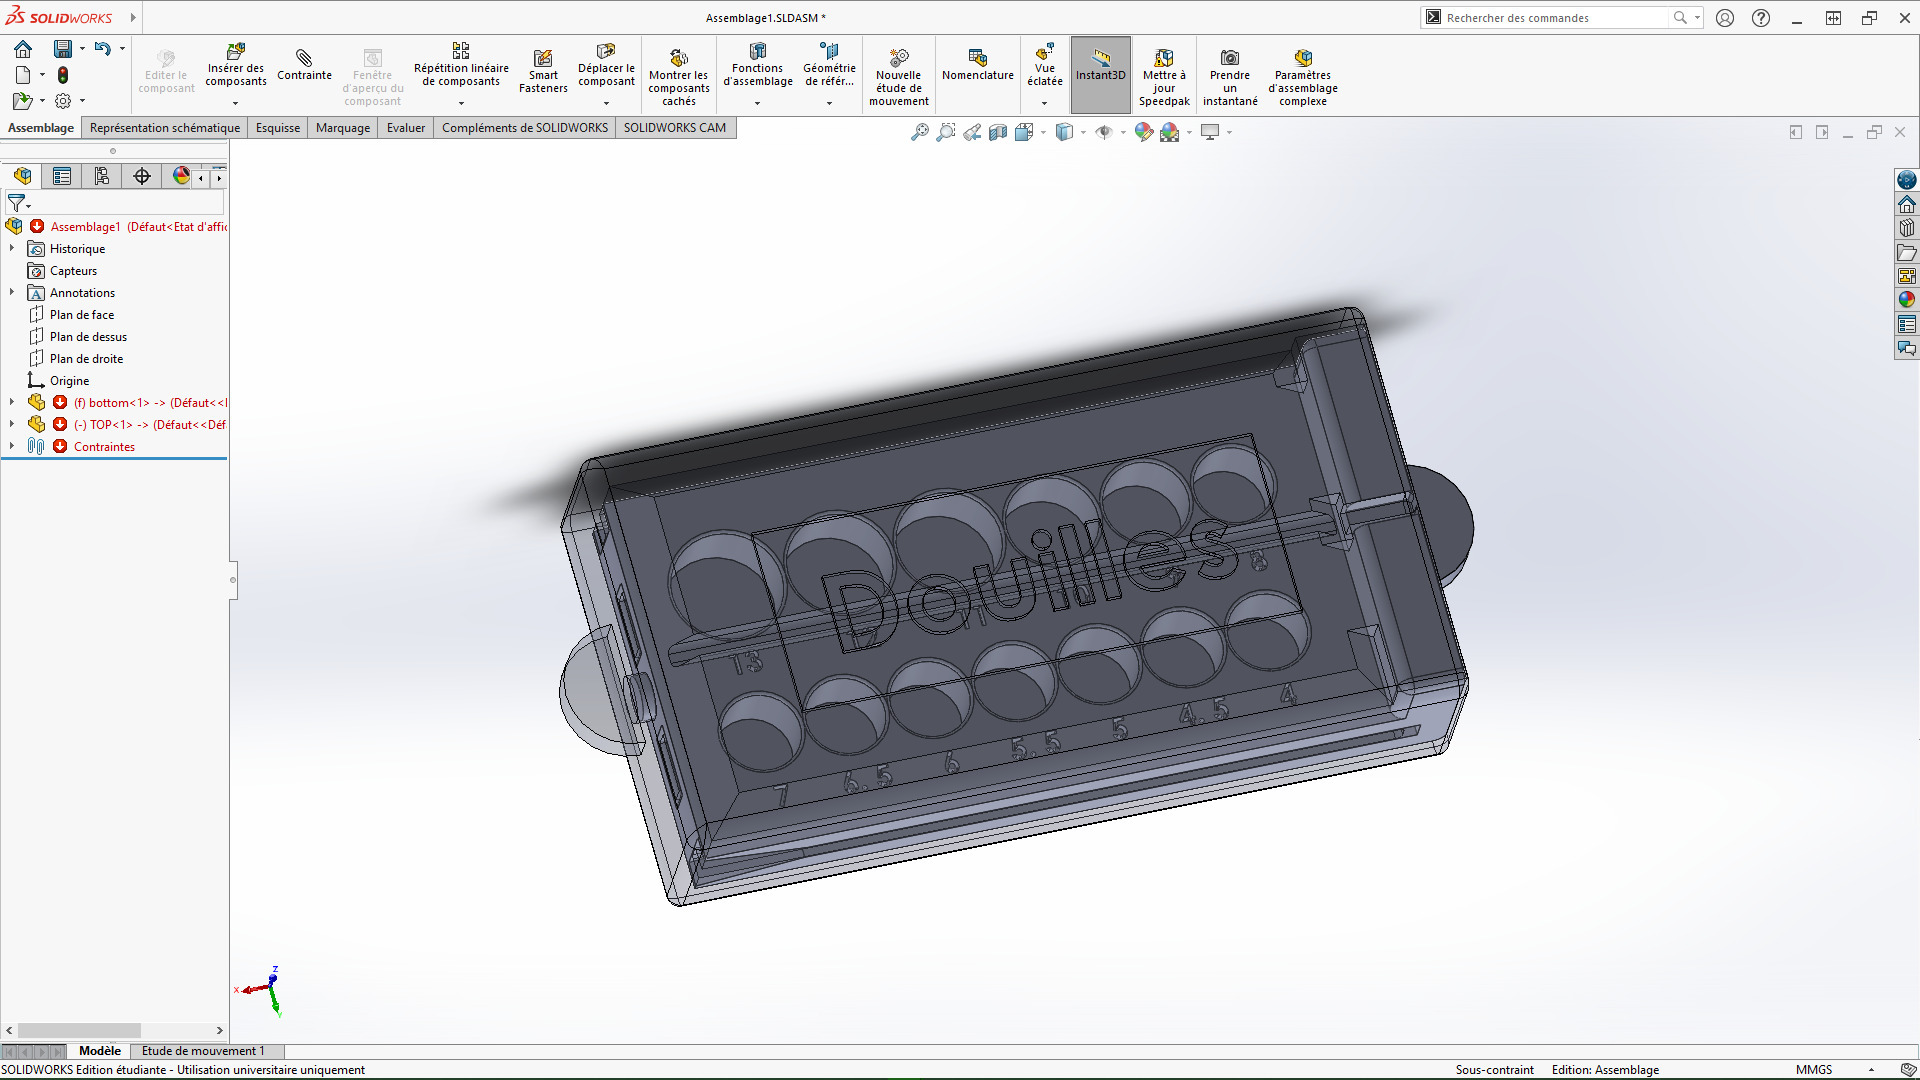This screenshot has width=1920, height=1080.
Task: Select Nouvelle étude de mouvement
Action: pyautogui.click(x=898, y=59)
